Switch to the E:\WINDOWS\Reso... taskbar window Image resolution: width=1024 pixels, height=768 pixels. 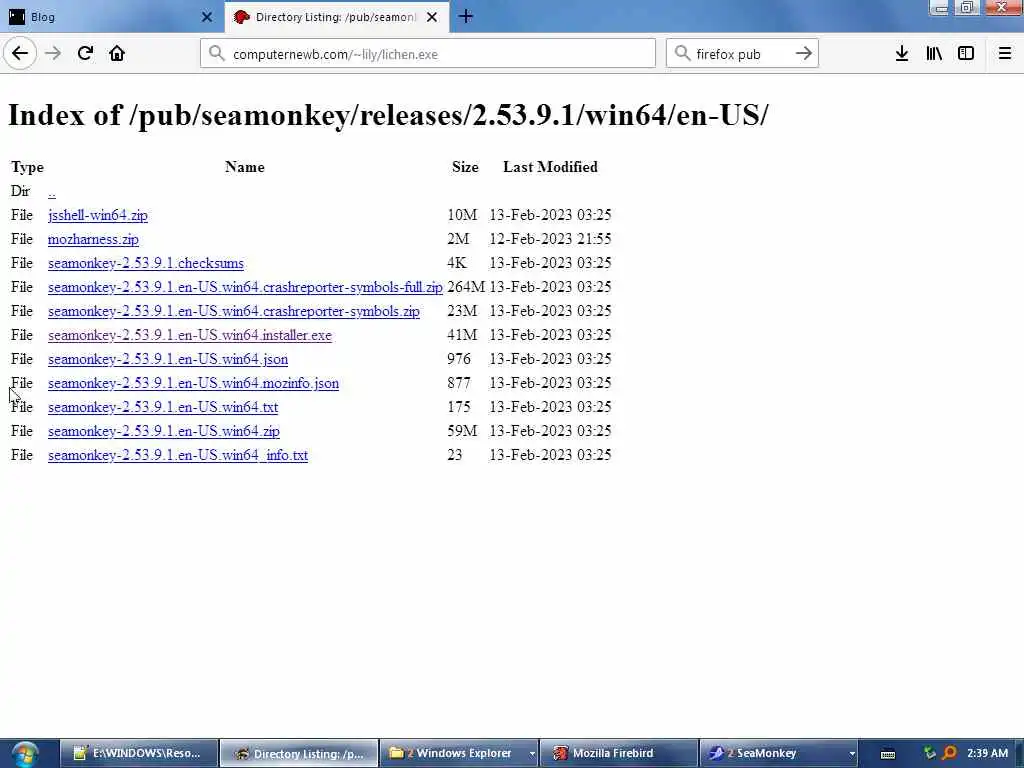(x=139, y=753)
